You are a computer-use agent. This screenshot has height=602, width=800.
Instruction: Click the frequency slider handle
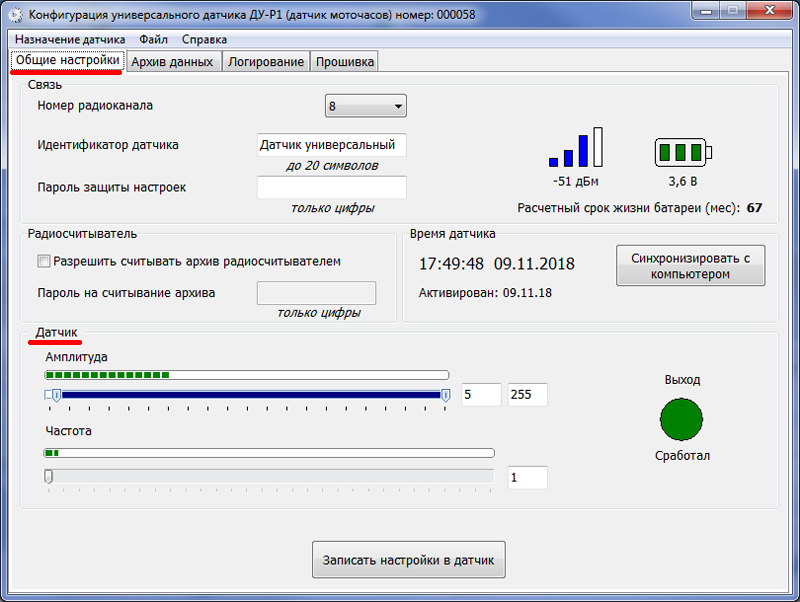(x=48, y=476)
